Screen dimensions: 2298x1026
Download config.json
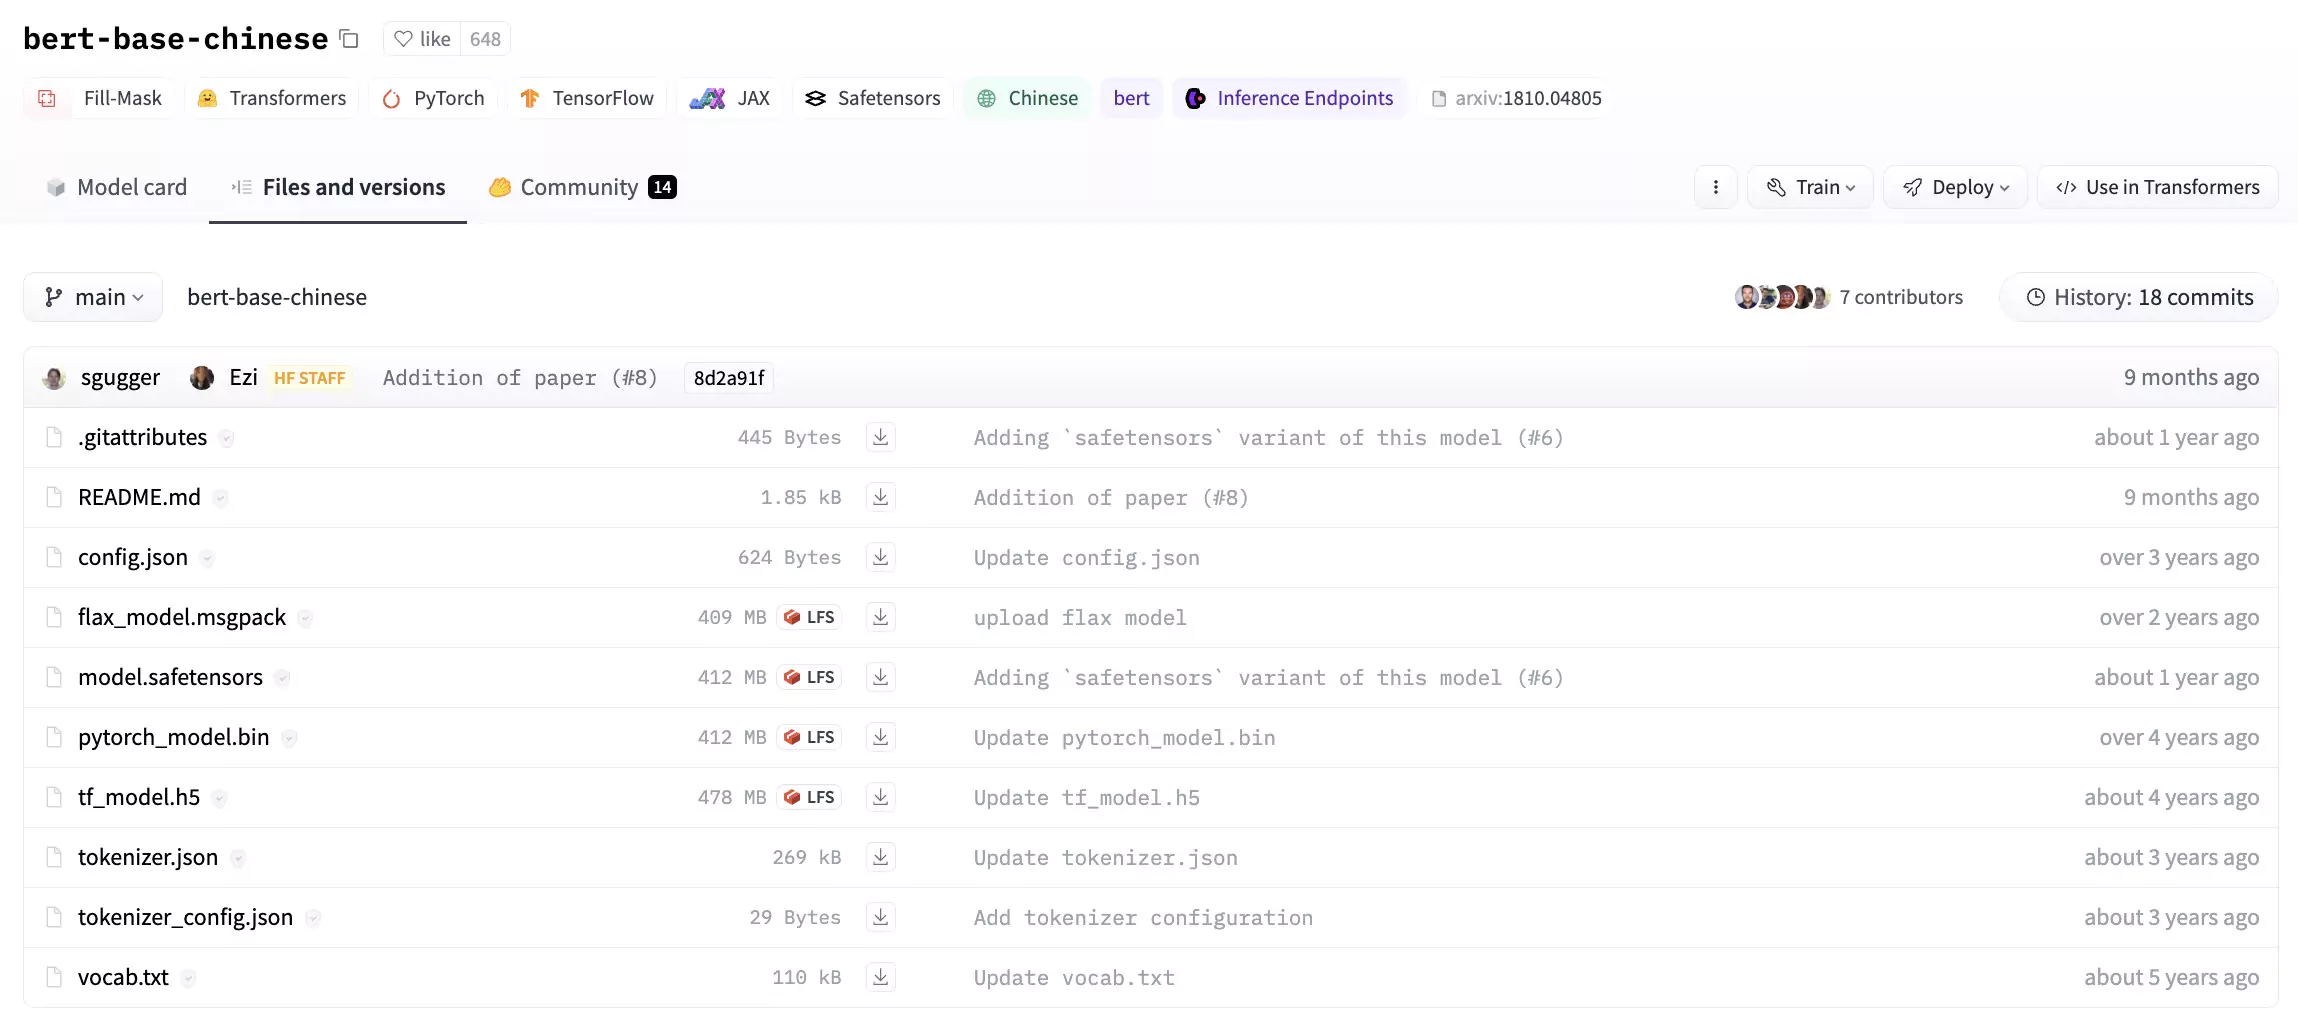click(x=880, y=557)
